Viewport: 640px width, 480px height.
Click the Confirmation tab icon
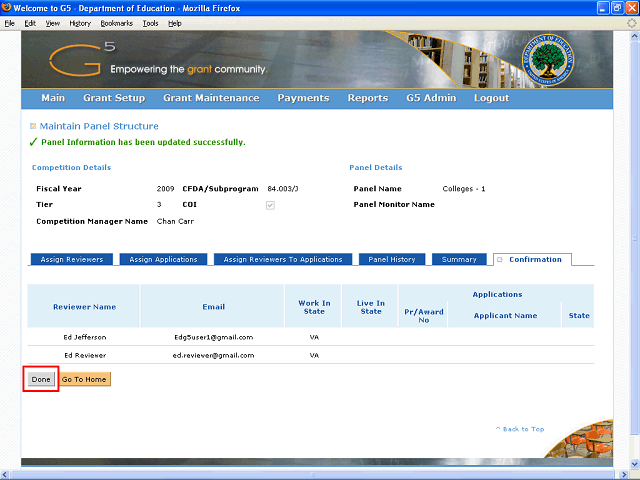pos(500,260)
